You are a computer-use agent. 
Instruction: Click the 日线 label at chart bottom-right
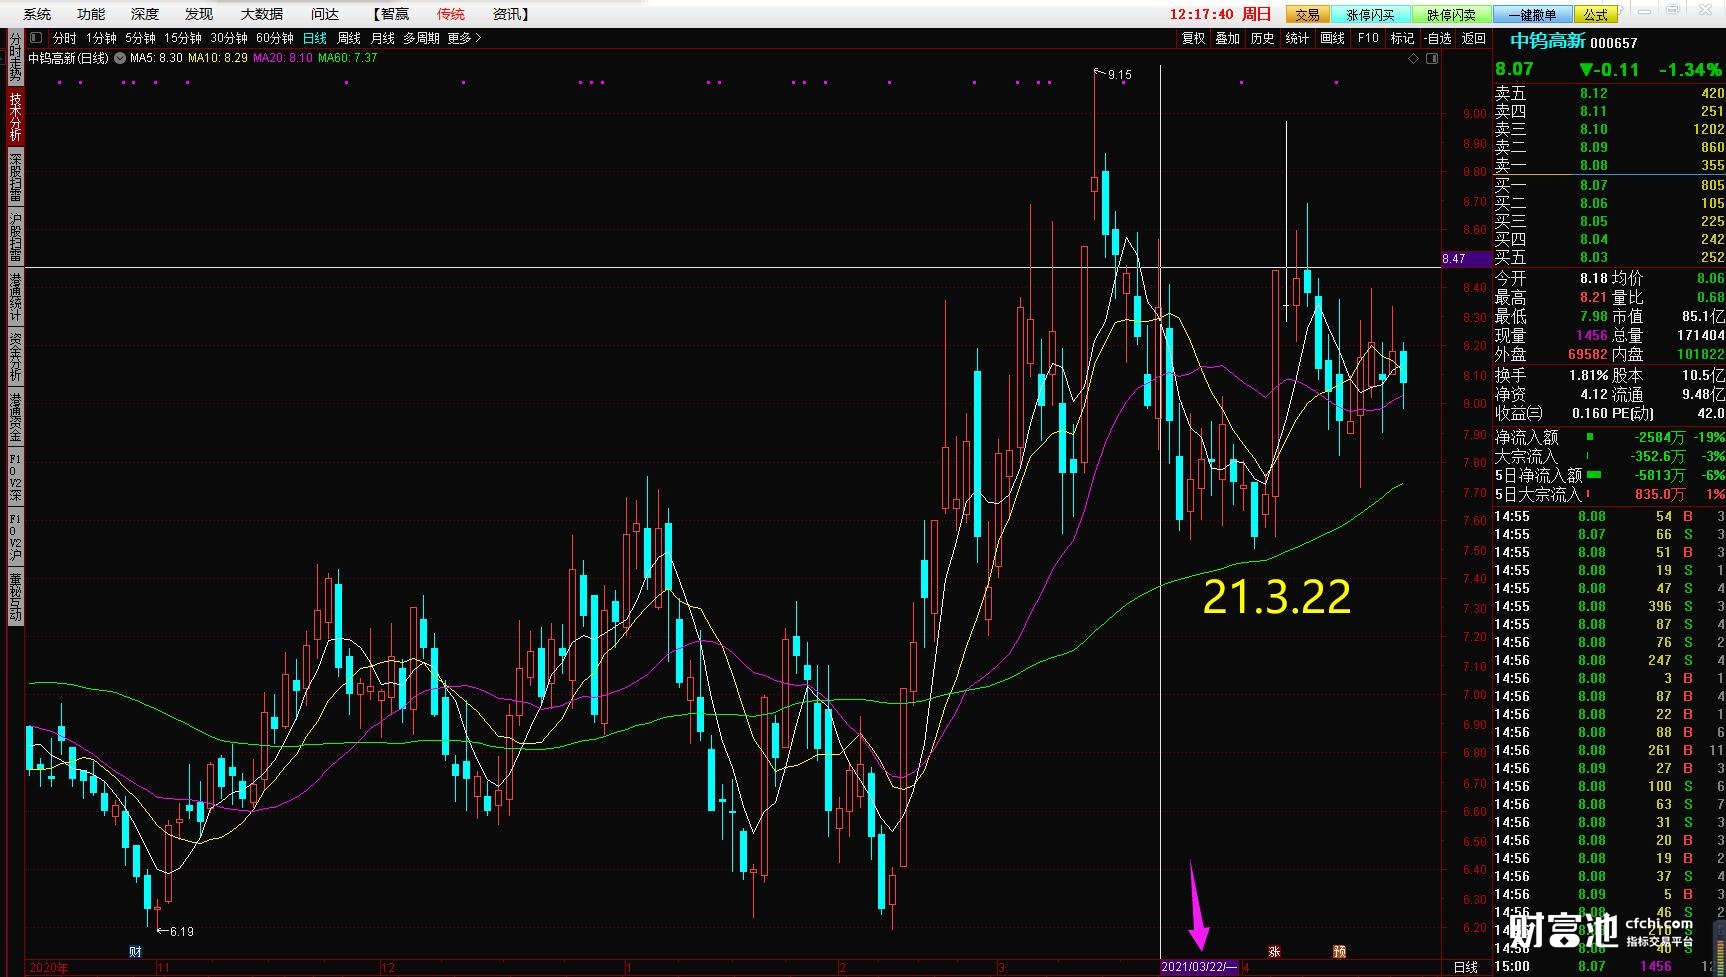click(1466, 968)
